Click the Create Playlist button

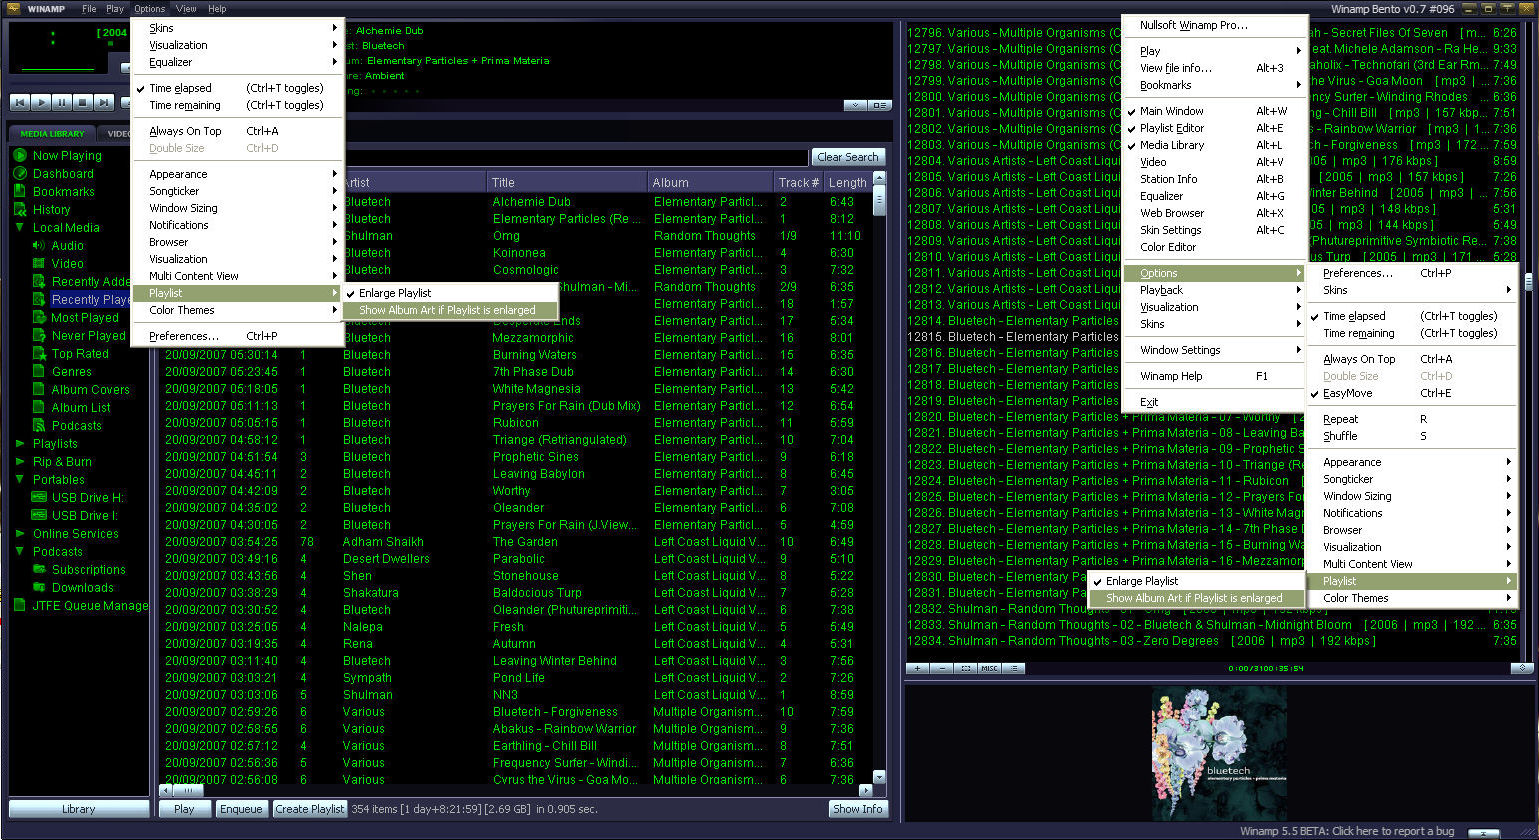click(310, 809)
